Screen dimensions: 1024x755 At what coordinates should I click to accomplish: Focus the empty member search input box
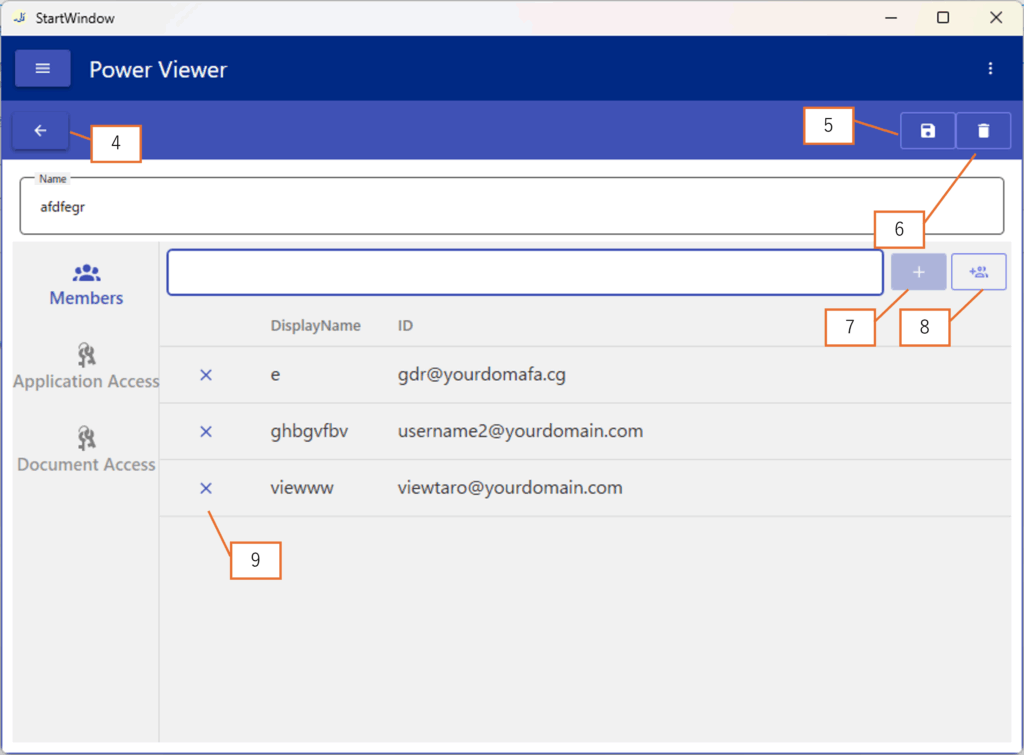coord(524,272)
